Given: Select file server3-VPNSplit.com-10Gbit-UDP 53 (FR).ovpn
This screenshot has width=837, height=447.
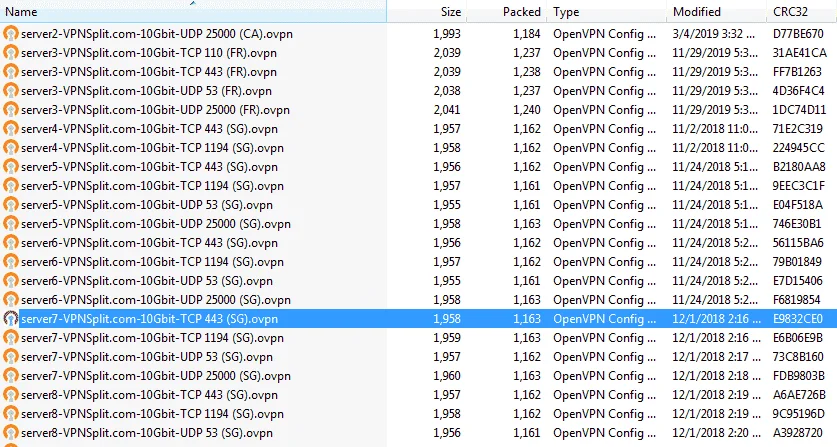Looking at the screenshot, I should [x=146, y=91].
